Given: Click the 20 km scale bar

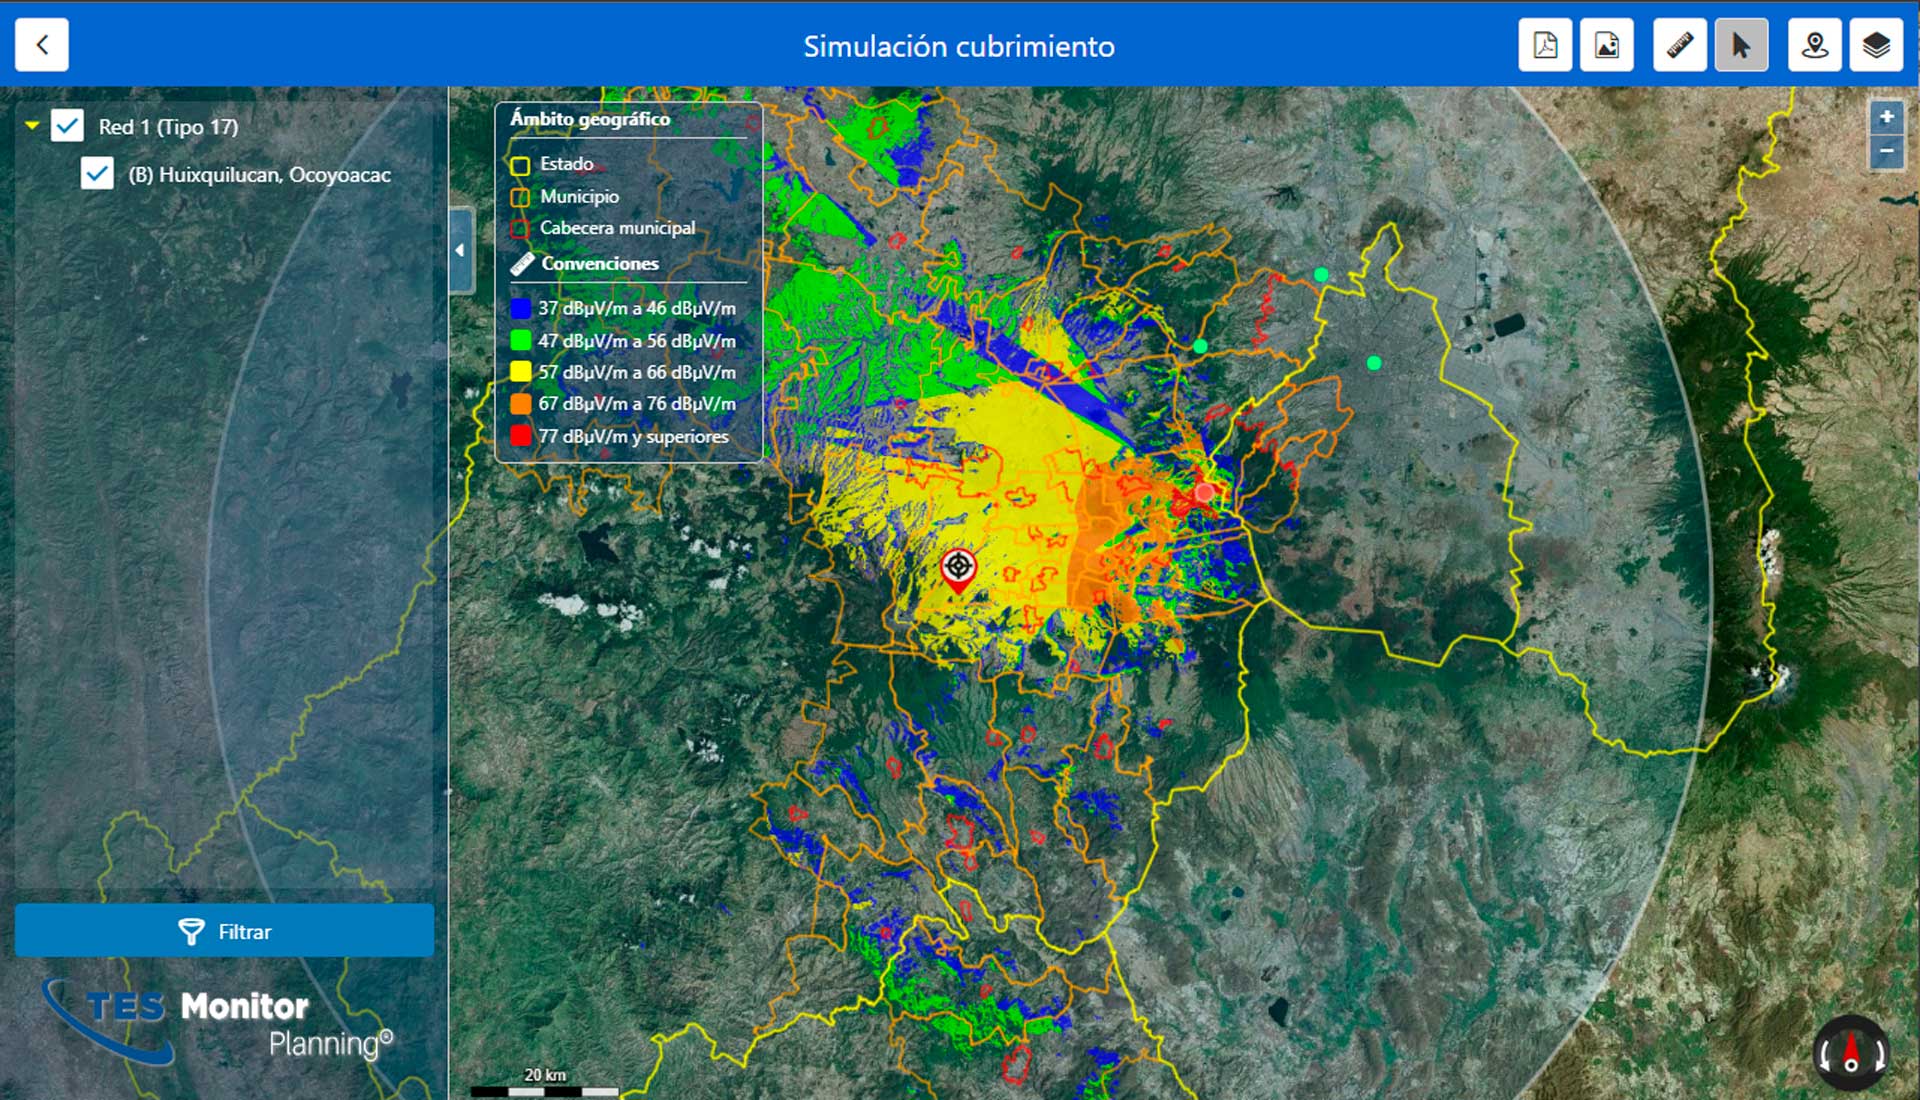Looking at the screenshot, I should 545,1084.
